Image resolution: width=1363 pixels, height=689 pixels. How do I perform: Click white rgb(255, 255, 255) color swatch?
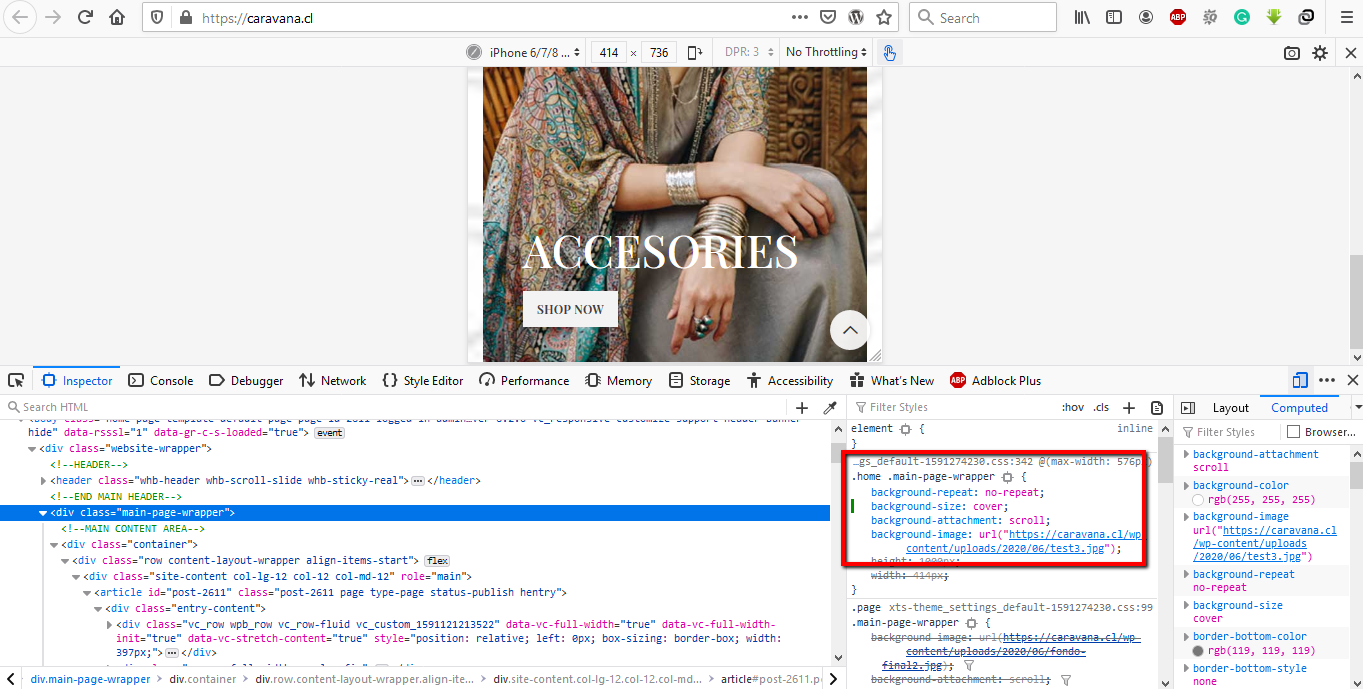pyautogui.click(x=1198, y=500)
